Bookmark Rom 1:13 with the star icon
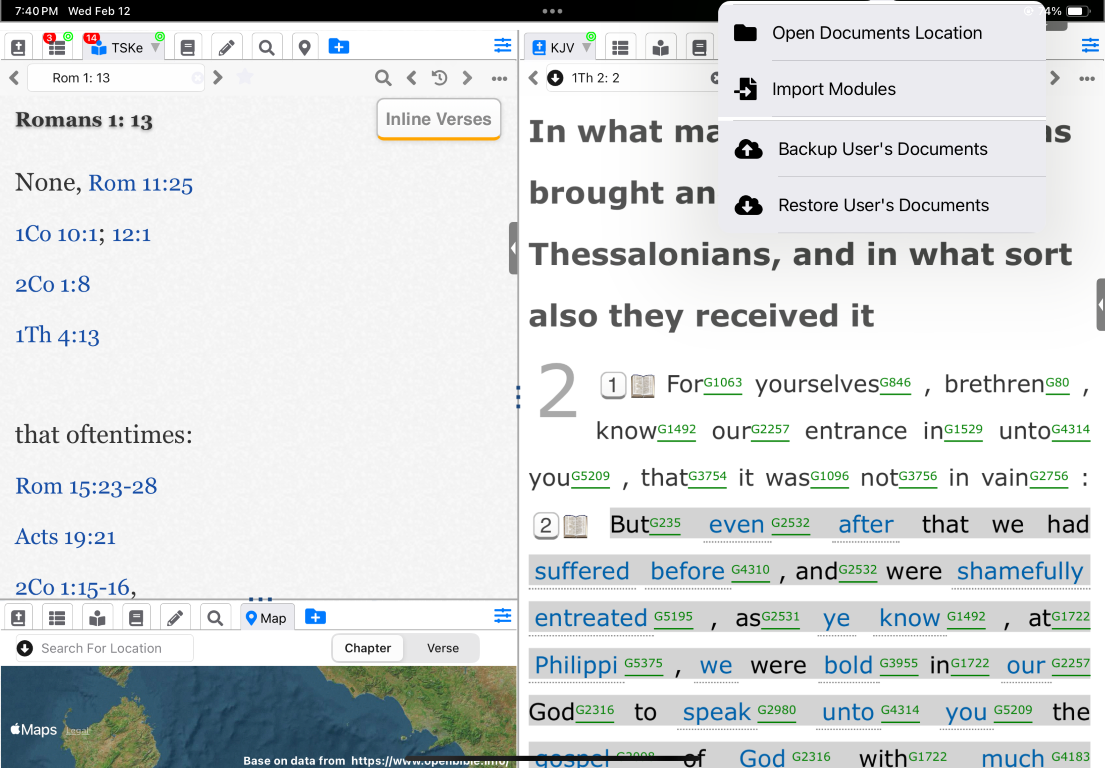This screenshot has height=768, width=1105. click(245, 78)
